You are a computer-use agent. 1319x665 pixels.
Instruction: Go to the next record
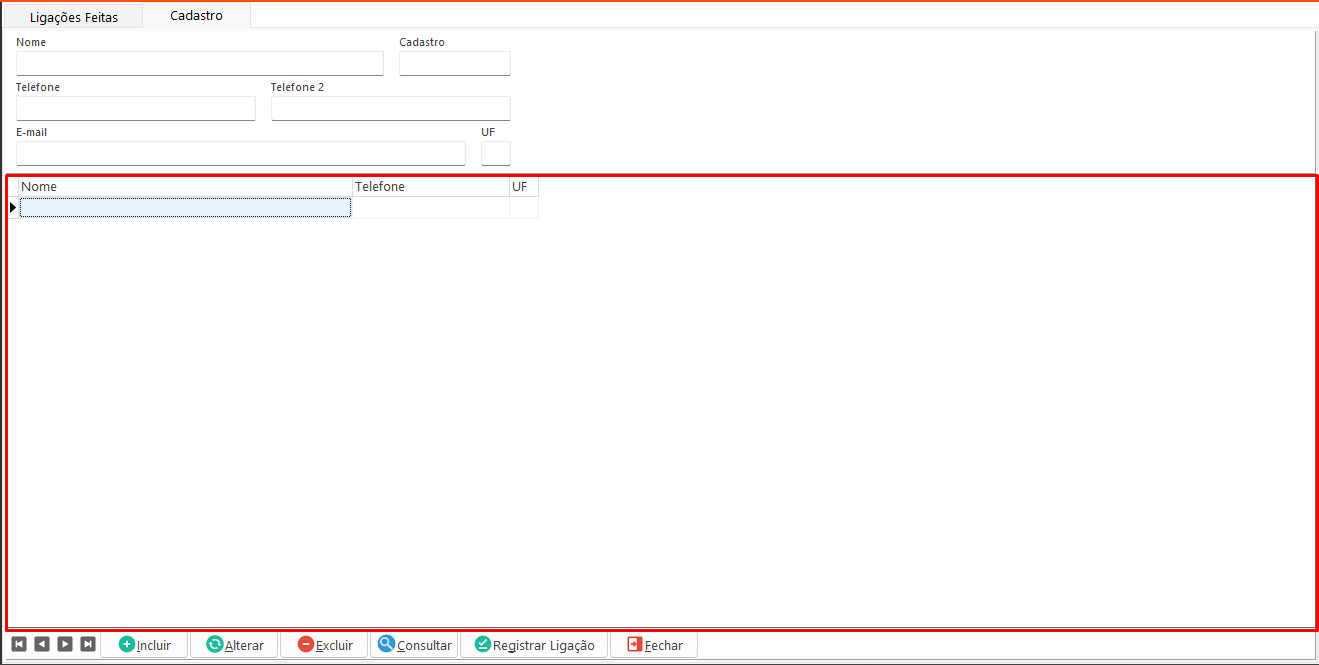pos(64,644)
